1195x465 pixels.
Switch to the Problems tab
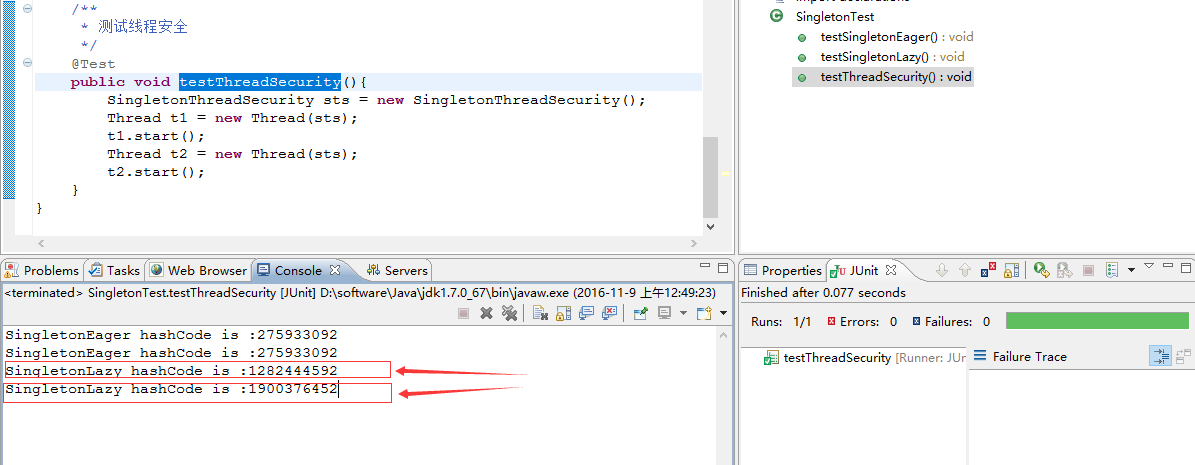[x=42, y=271]
